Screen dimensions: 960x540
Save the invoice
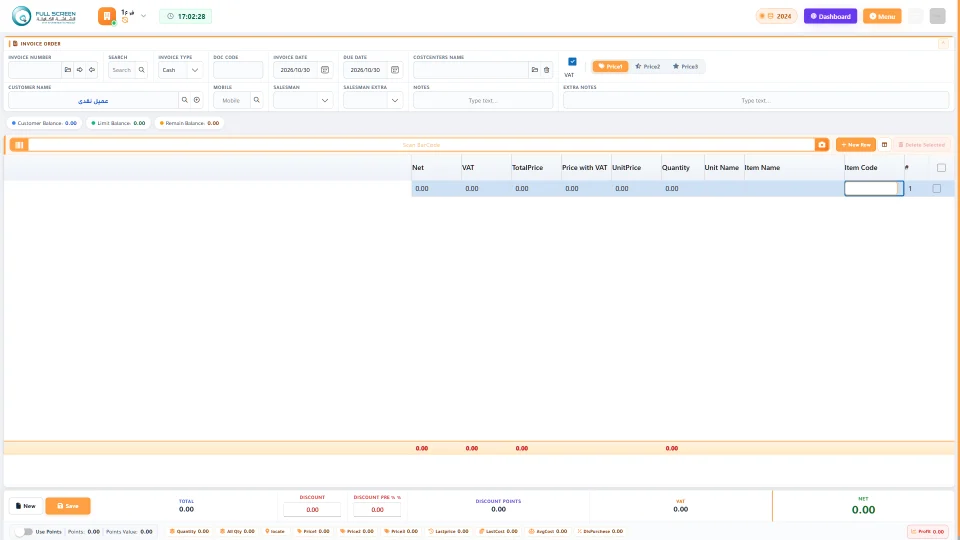click(68, 506)
